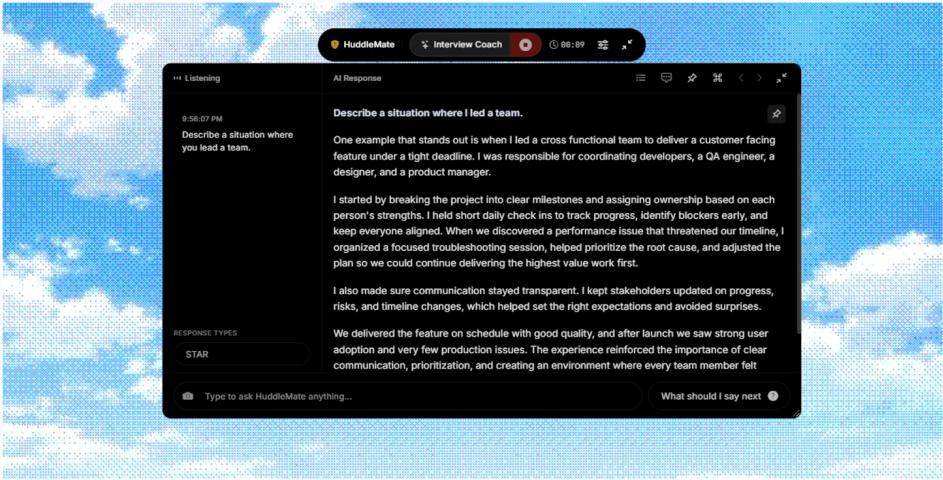Click the paragraph starting 'I also made sure communication'

point(554,299)
